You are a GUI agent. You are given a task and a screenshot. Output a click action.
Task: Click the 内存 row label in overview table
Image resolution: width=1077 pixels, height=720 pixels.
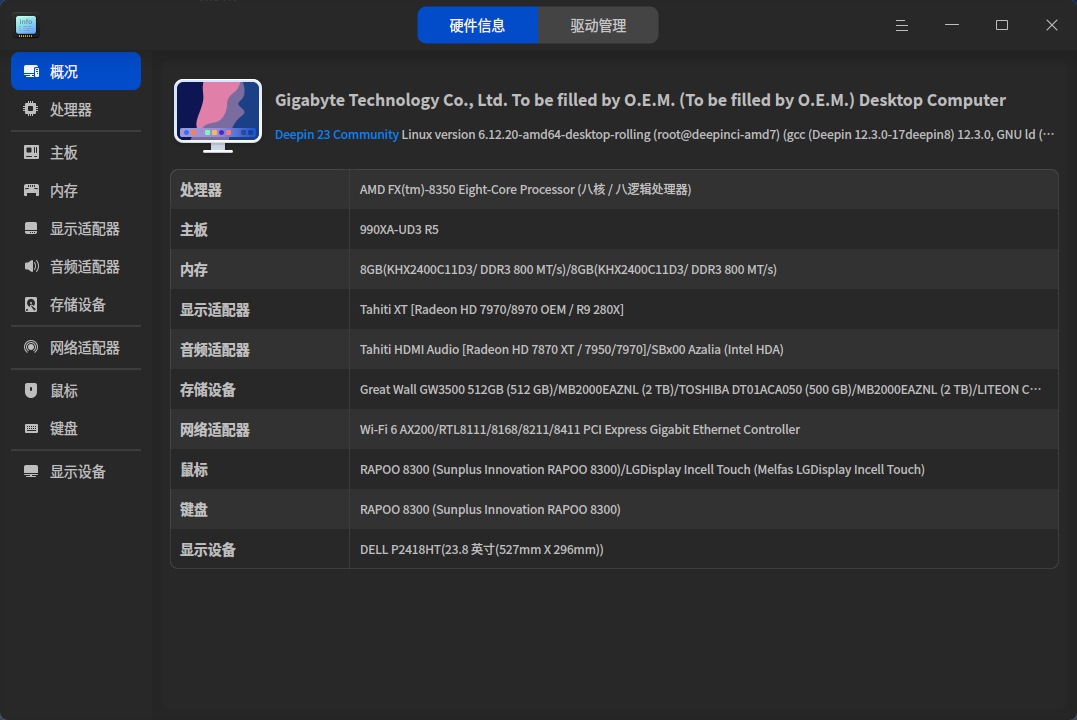click(194, 269)
